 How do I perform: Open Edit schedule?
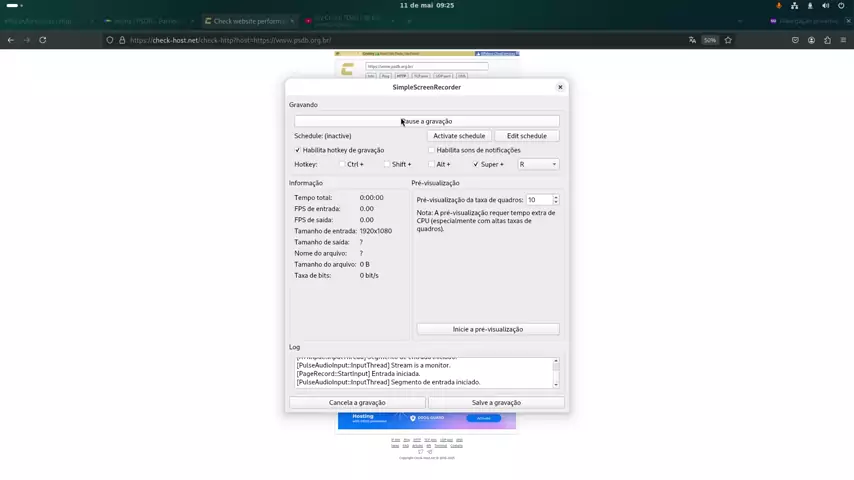click(x=527, y=136)
